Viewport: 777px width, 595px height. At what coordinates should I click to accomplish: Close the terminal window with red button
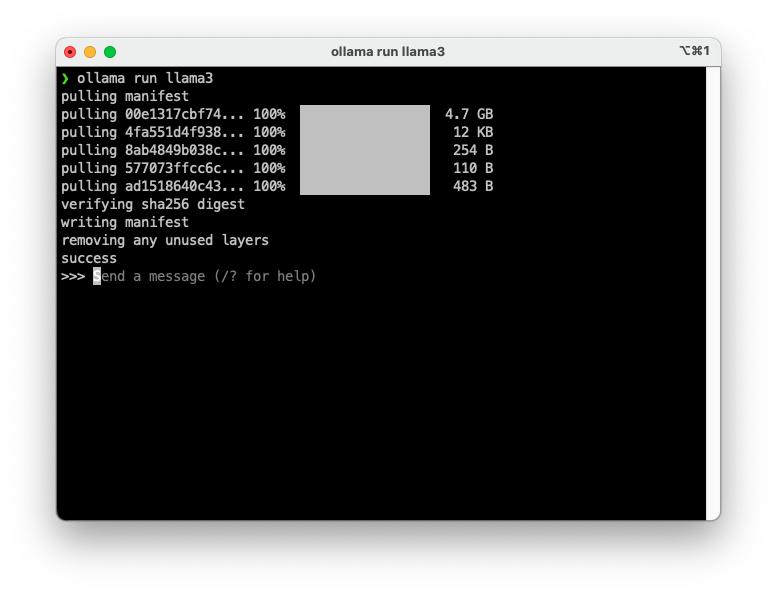pos(70,52)
